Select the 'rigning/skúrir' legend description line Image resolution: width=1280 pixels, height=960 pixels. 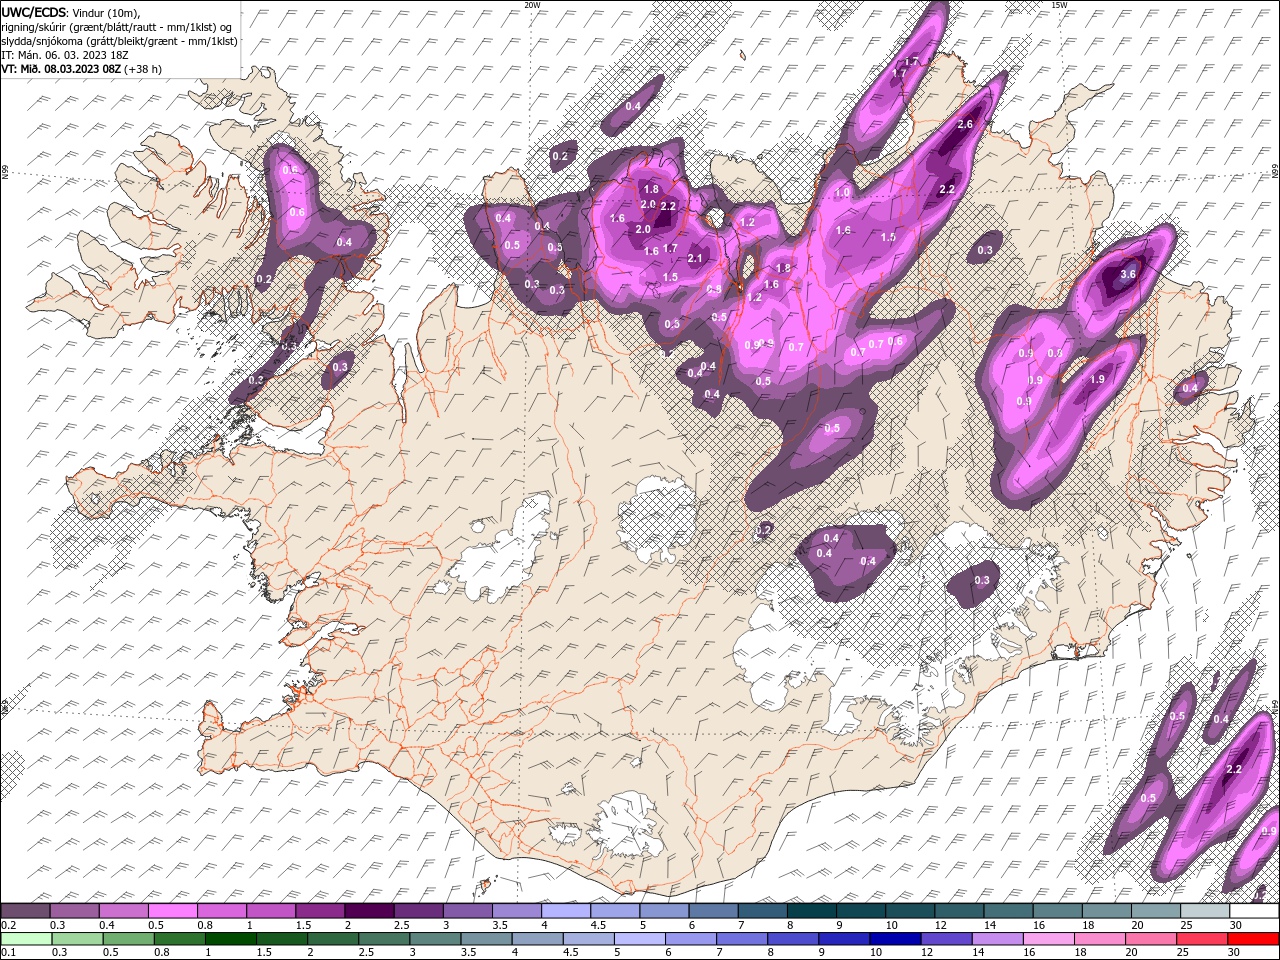(117, 26)
